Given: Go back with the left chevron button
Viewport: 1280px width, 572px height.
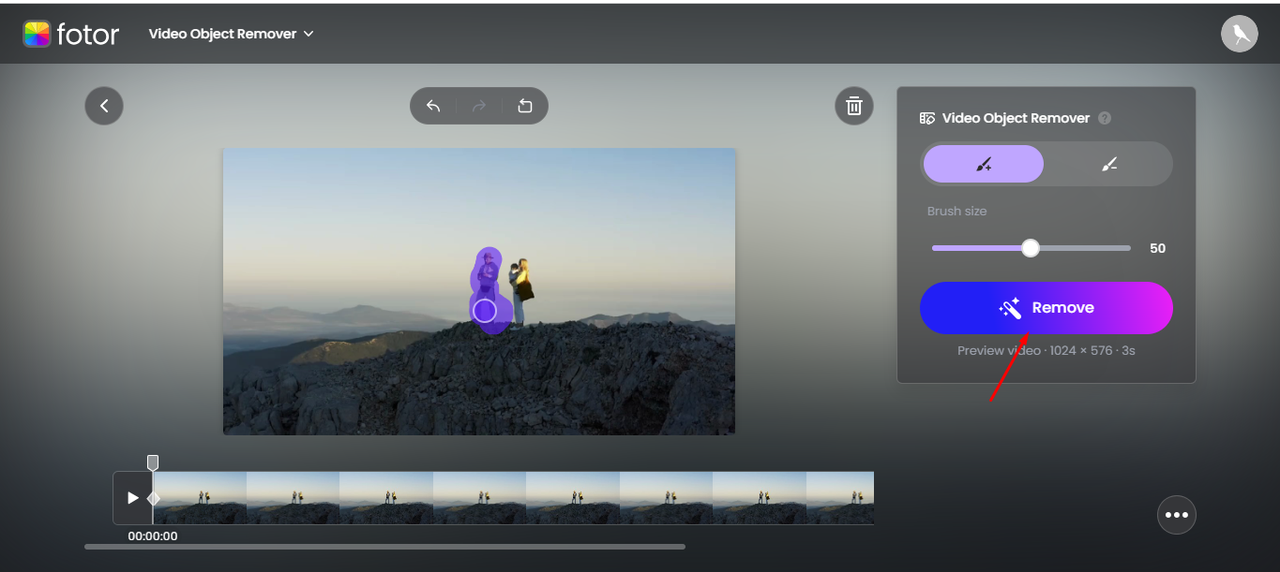Looking at the screenshot, I should point(104,106).
